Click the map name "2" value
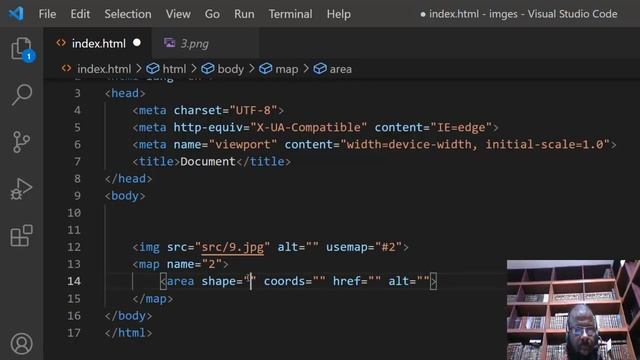The height and width of the screenshot is (360, 640). click(212, 264)
